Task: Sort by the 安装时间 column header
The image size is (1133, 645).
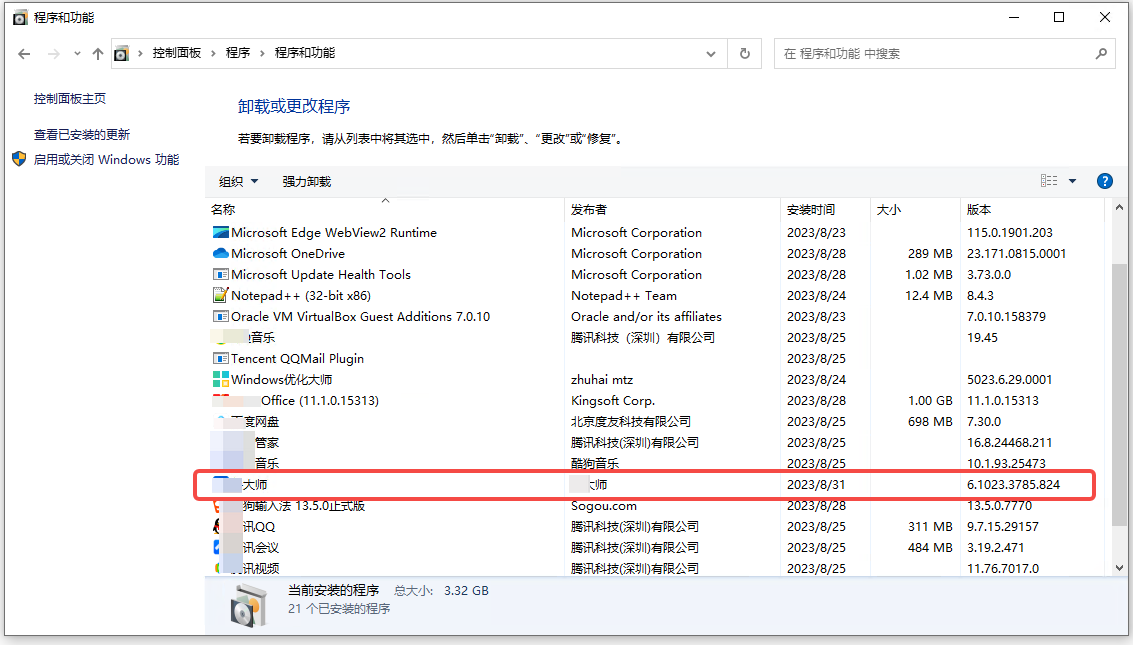Action: (x=825, y=209)
